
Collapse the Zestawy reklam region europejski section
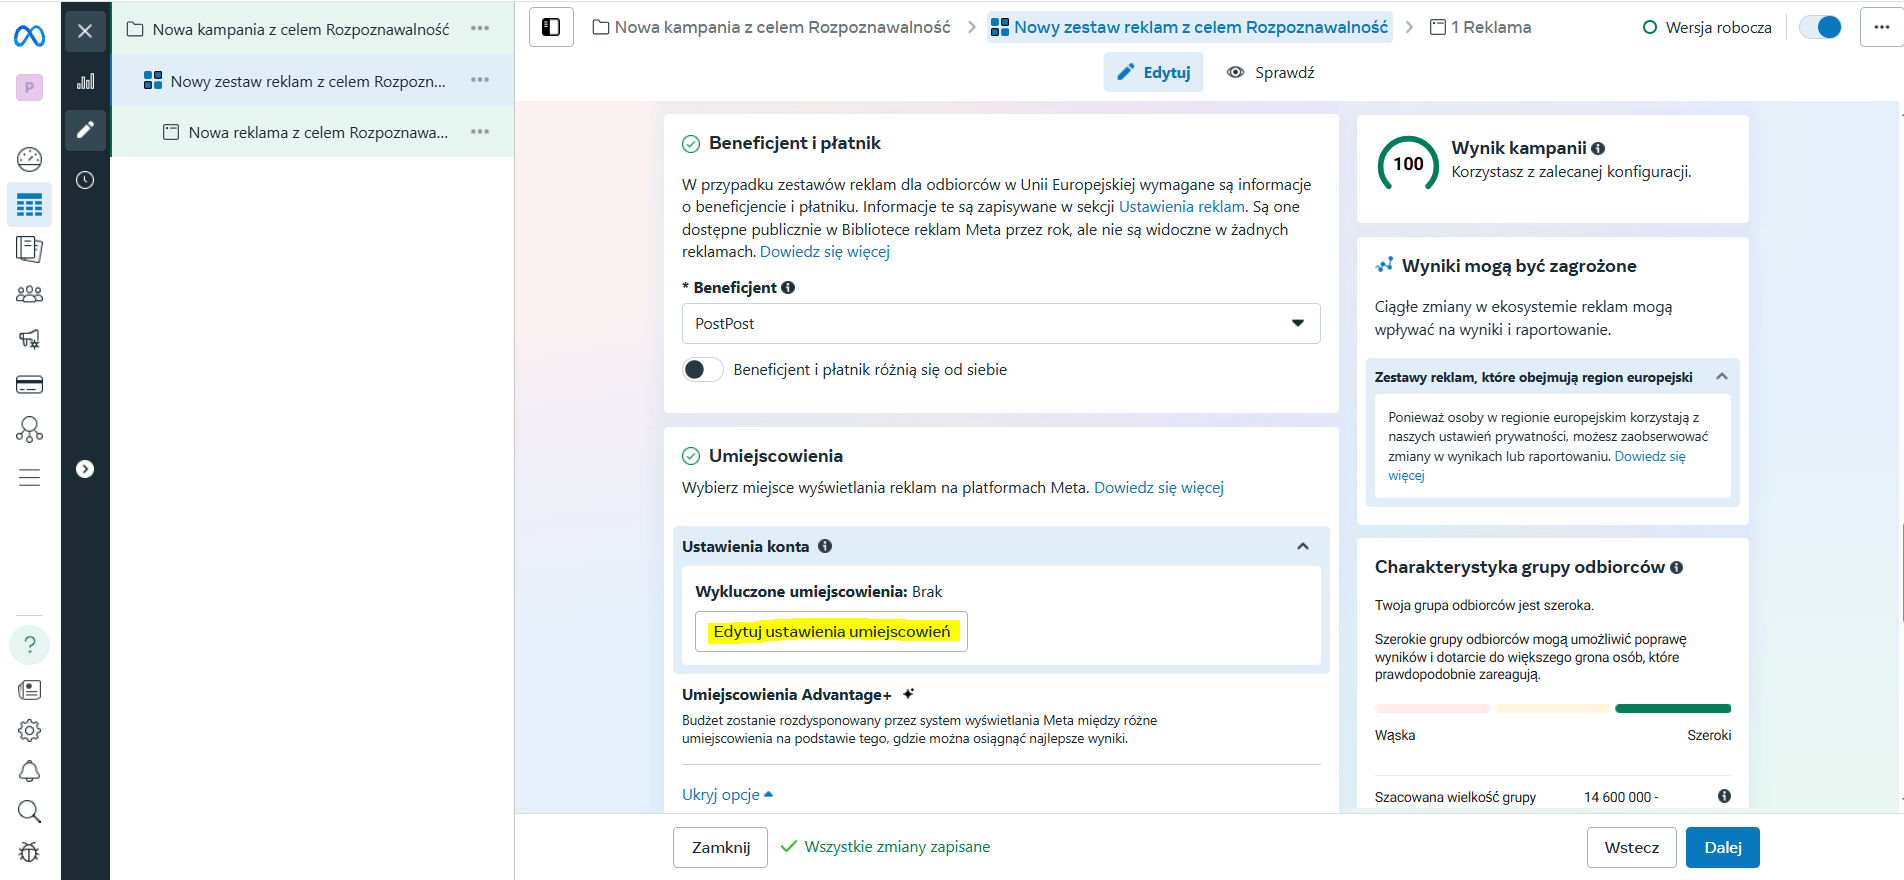click(x=1722, y=377)
